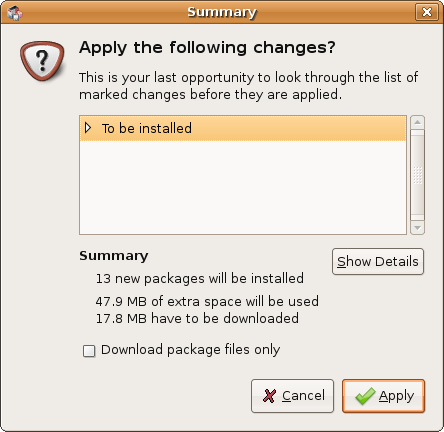Select the 'To be installed' row
444x432 pixels.
243,128
